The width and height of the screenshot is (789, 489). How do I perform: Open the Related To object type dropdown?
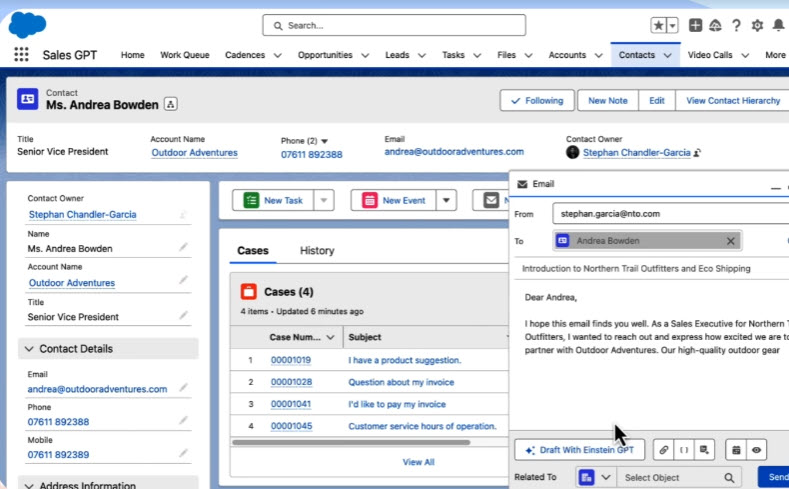tap(606, 477)
